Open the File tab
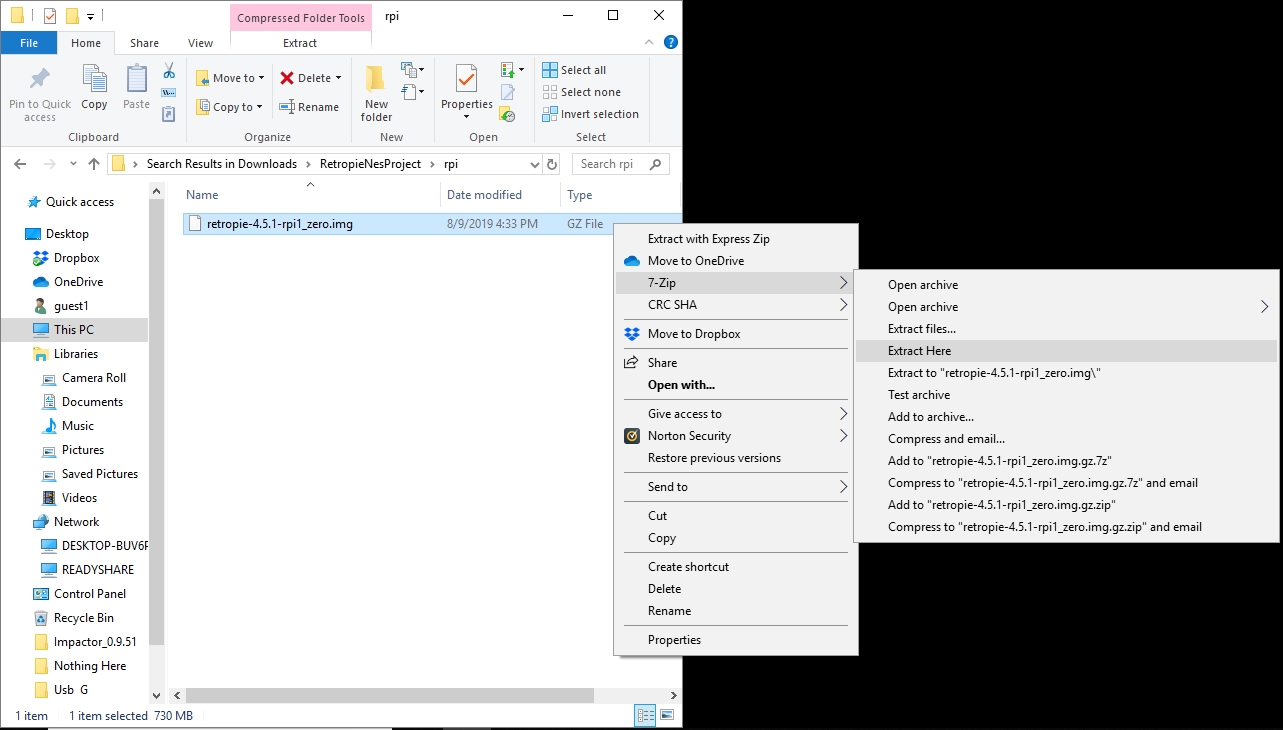1283x730 pixels. 29,43
